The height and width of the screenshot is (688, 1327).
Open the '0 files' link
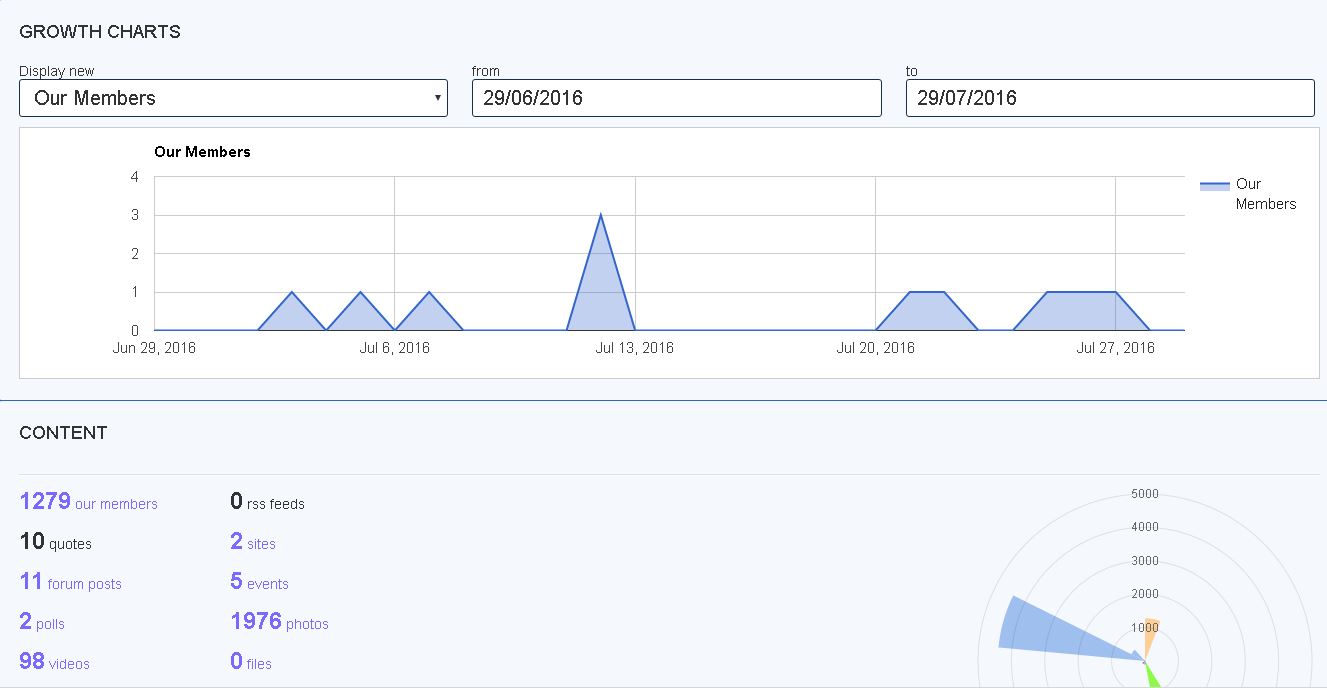click(x=251, y=662)
